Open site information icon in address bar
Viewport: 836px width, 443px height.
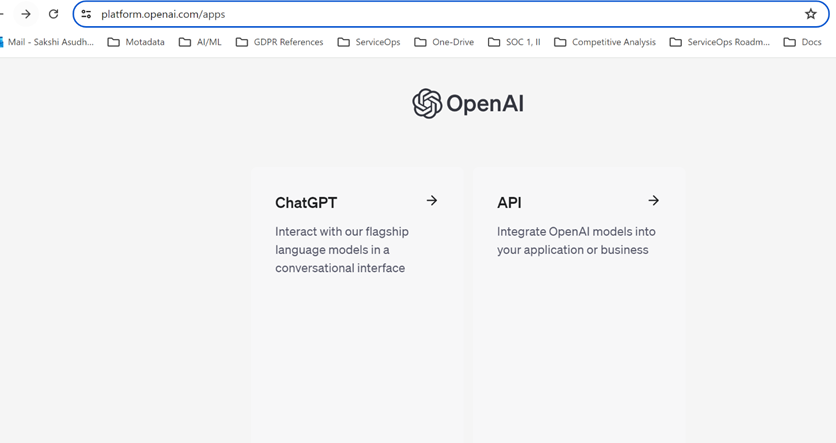pyautogui.click(x=87, y=14)
